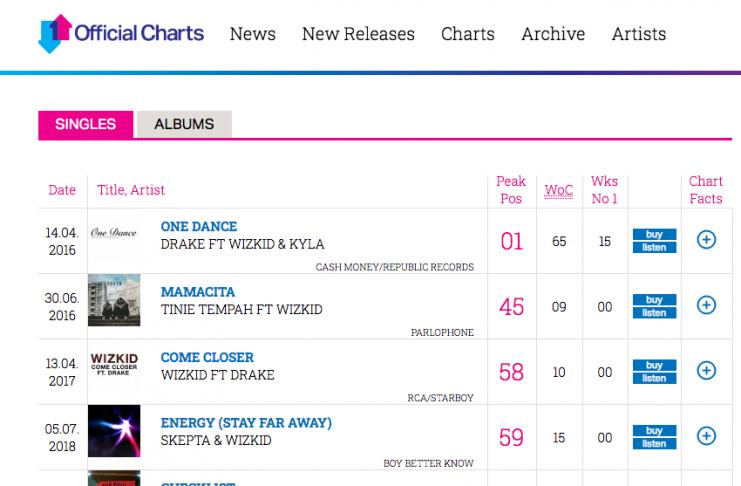The height and width of the screenshot is (486, 741).
Task: Click the Come Closer album cover thumbnail
Action: pyautogui.click(x=114, y=365)
